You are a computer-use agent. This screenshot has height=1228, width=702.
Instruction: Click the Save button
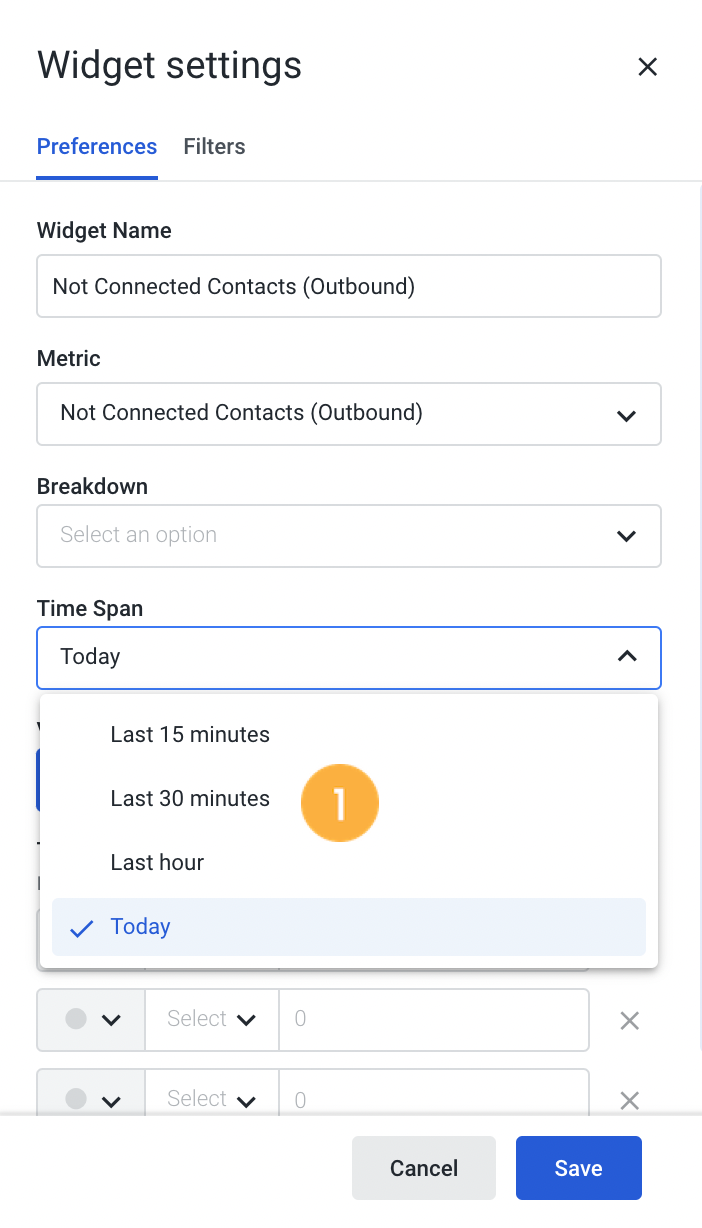pos(579,1168)
